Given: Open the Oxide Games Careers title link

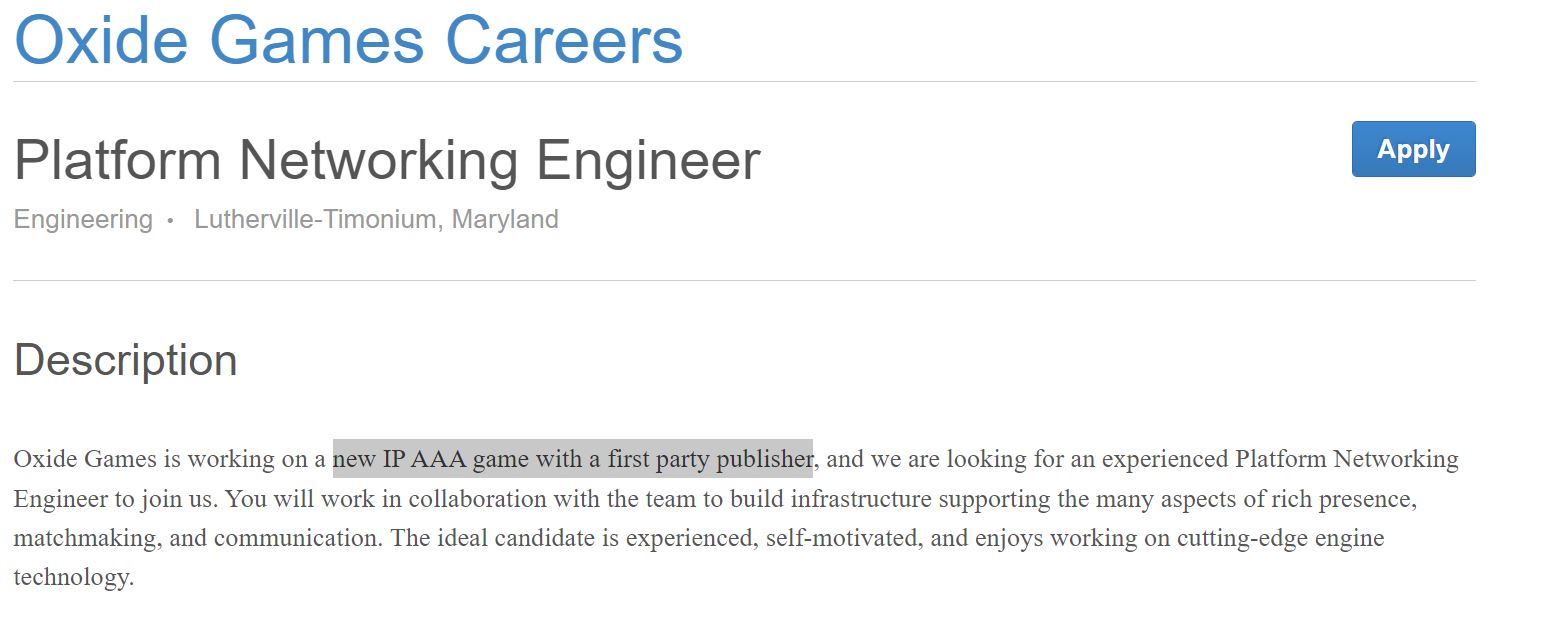Looking at the screenshot, I should coord(348,39).
